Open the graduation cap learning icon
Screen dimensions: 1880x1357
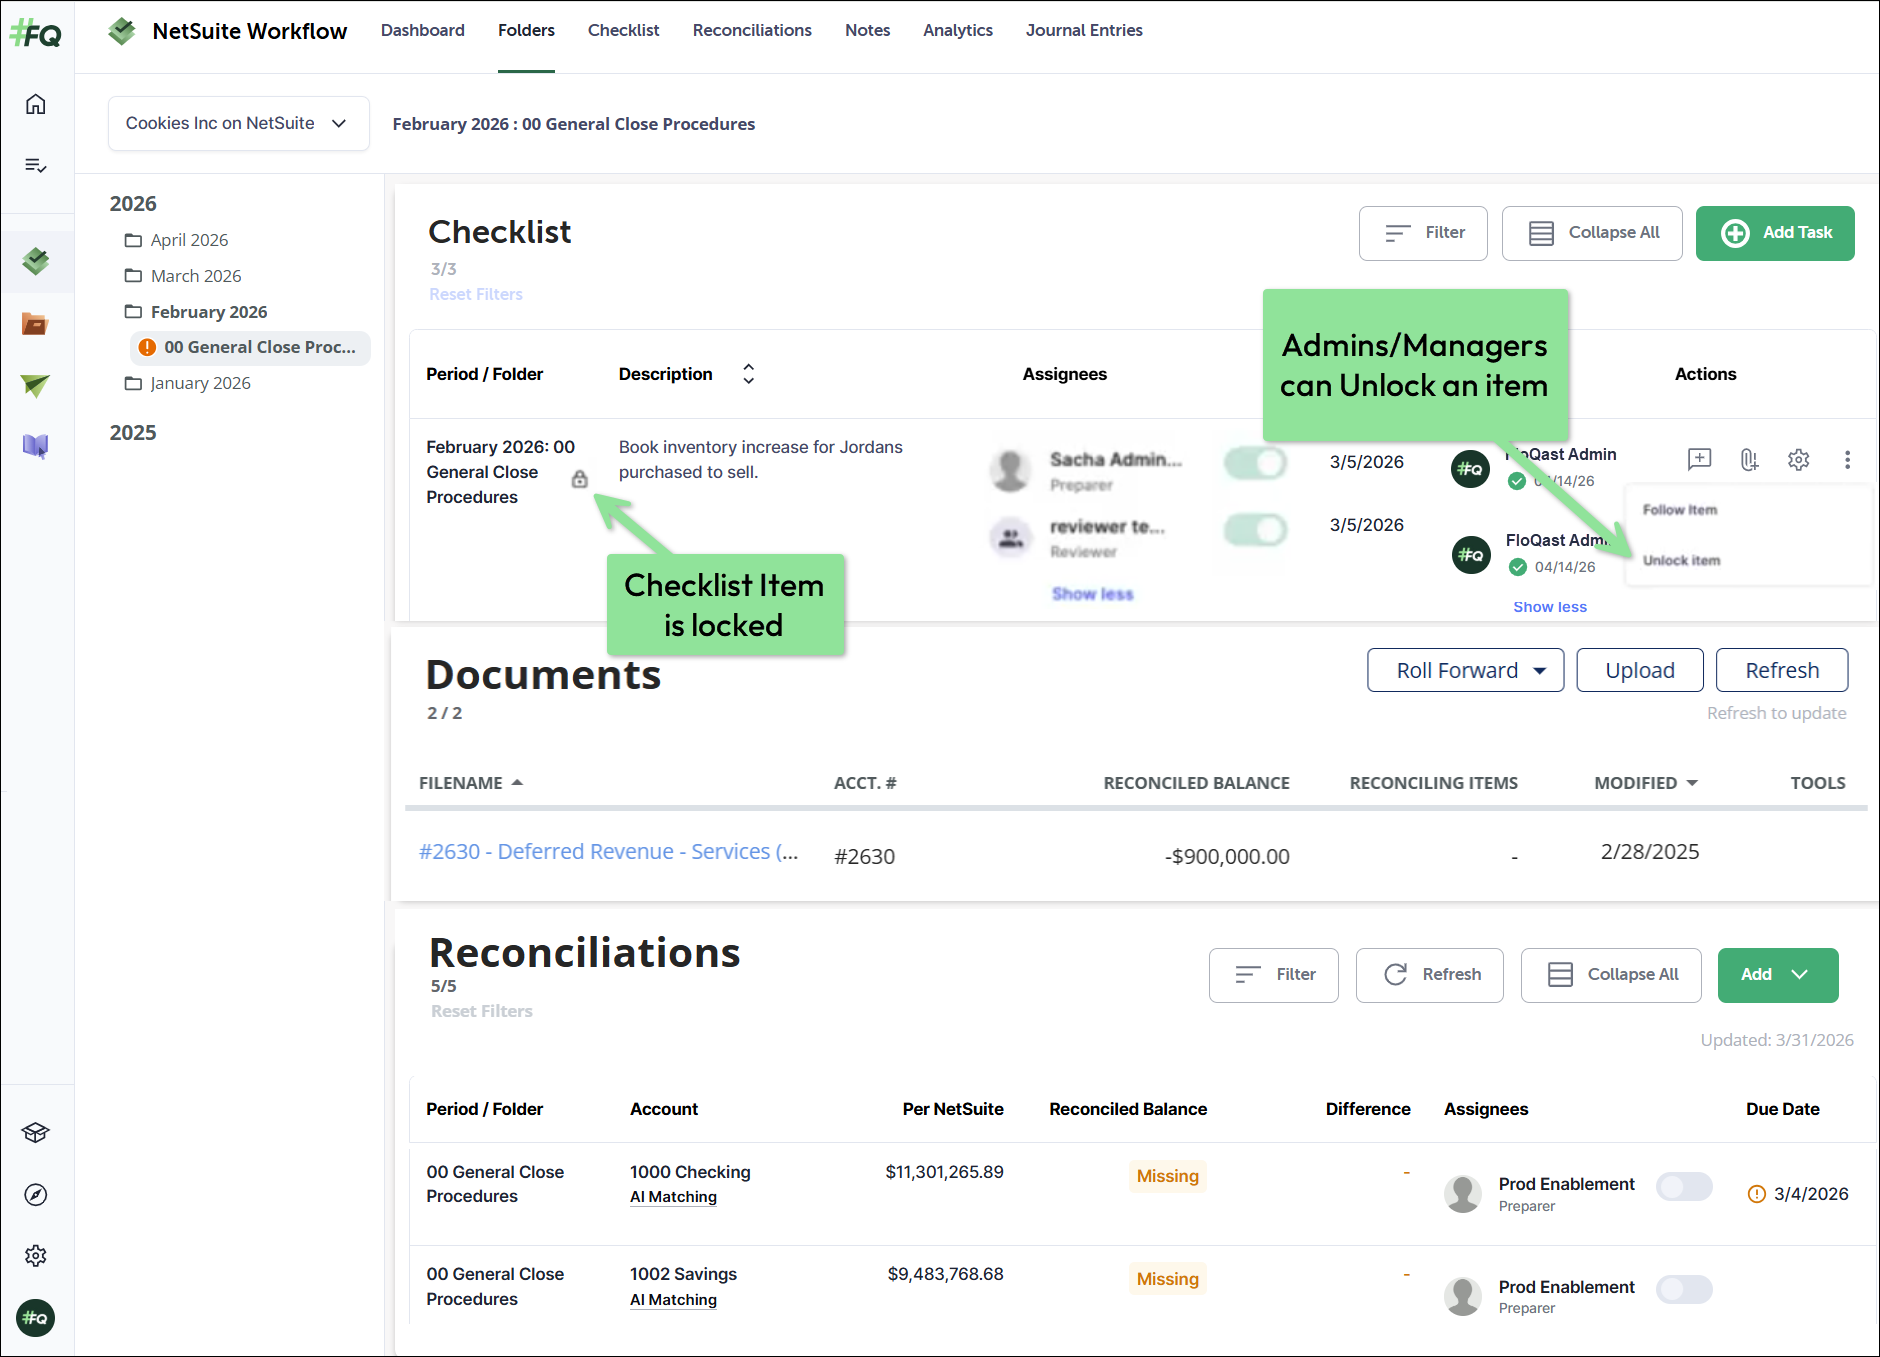tap(36, 1133)
